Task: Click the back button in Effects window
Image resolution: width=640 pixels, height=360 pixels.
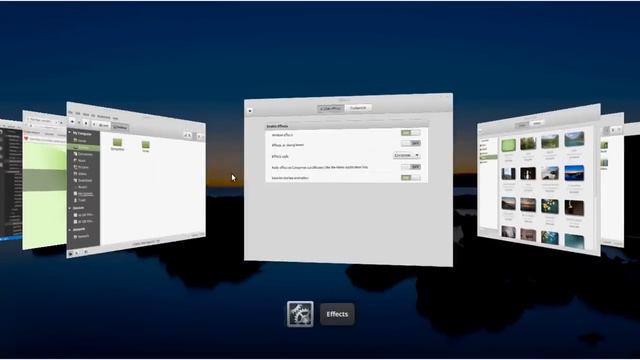Action: tap(250, 111)
